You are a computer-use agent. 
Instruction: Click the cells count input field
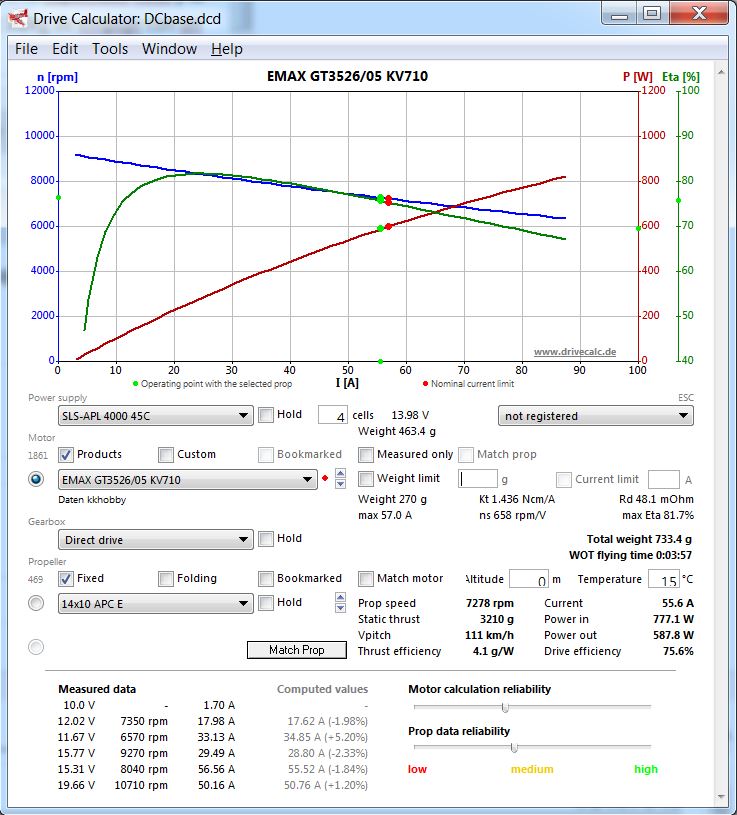[333, 416]
